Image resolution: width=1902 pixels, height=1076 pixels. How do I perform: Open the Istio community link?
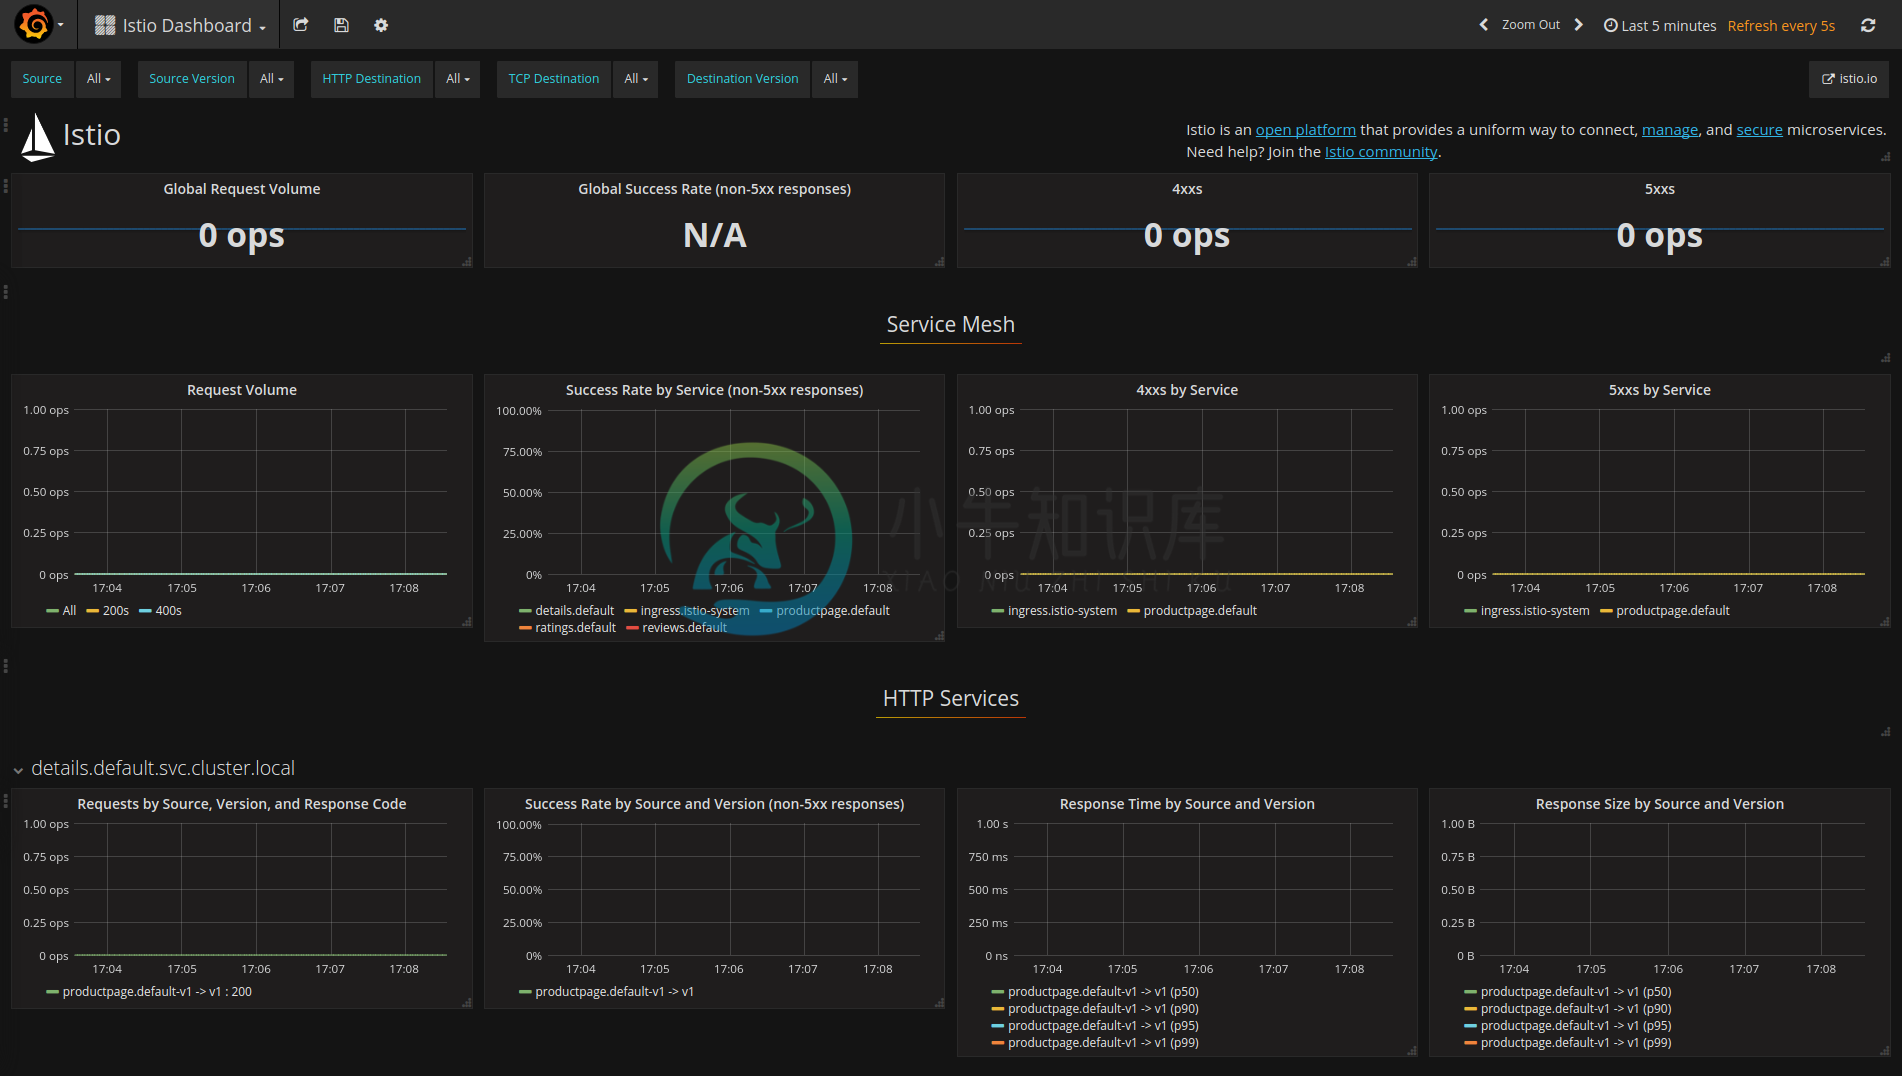tap(1380, 152)
